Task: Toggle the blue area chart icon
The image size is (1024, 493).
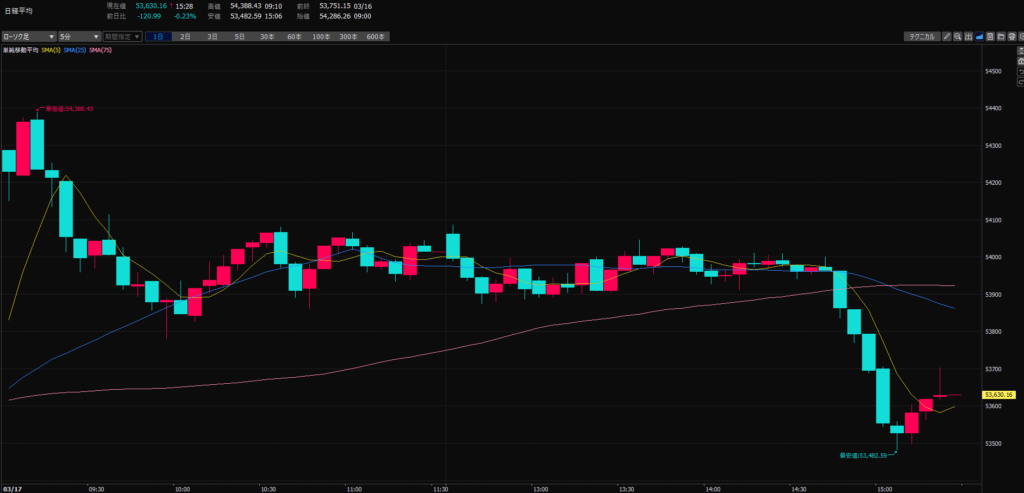Action: [x=979, y=36]
